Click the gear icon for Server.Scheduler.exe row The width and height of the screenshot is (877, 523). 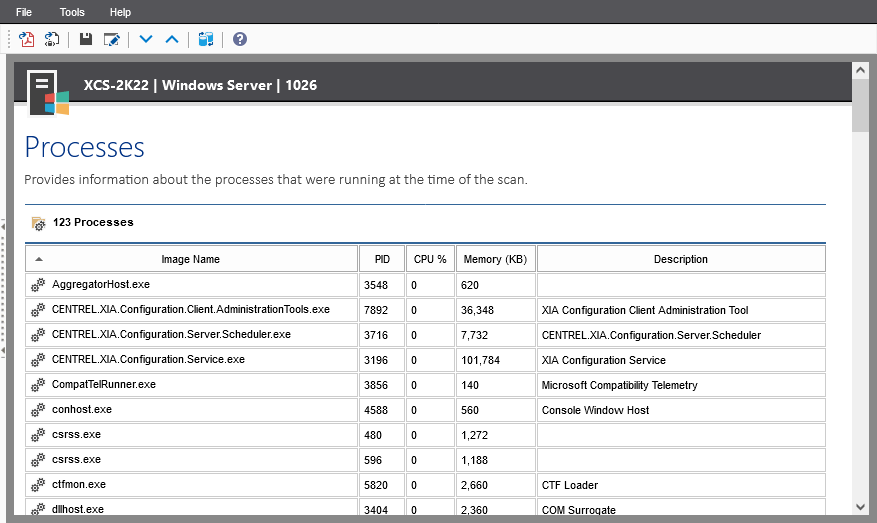(x=38, y=335)
